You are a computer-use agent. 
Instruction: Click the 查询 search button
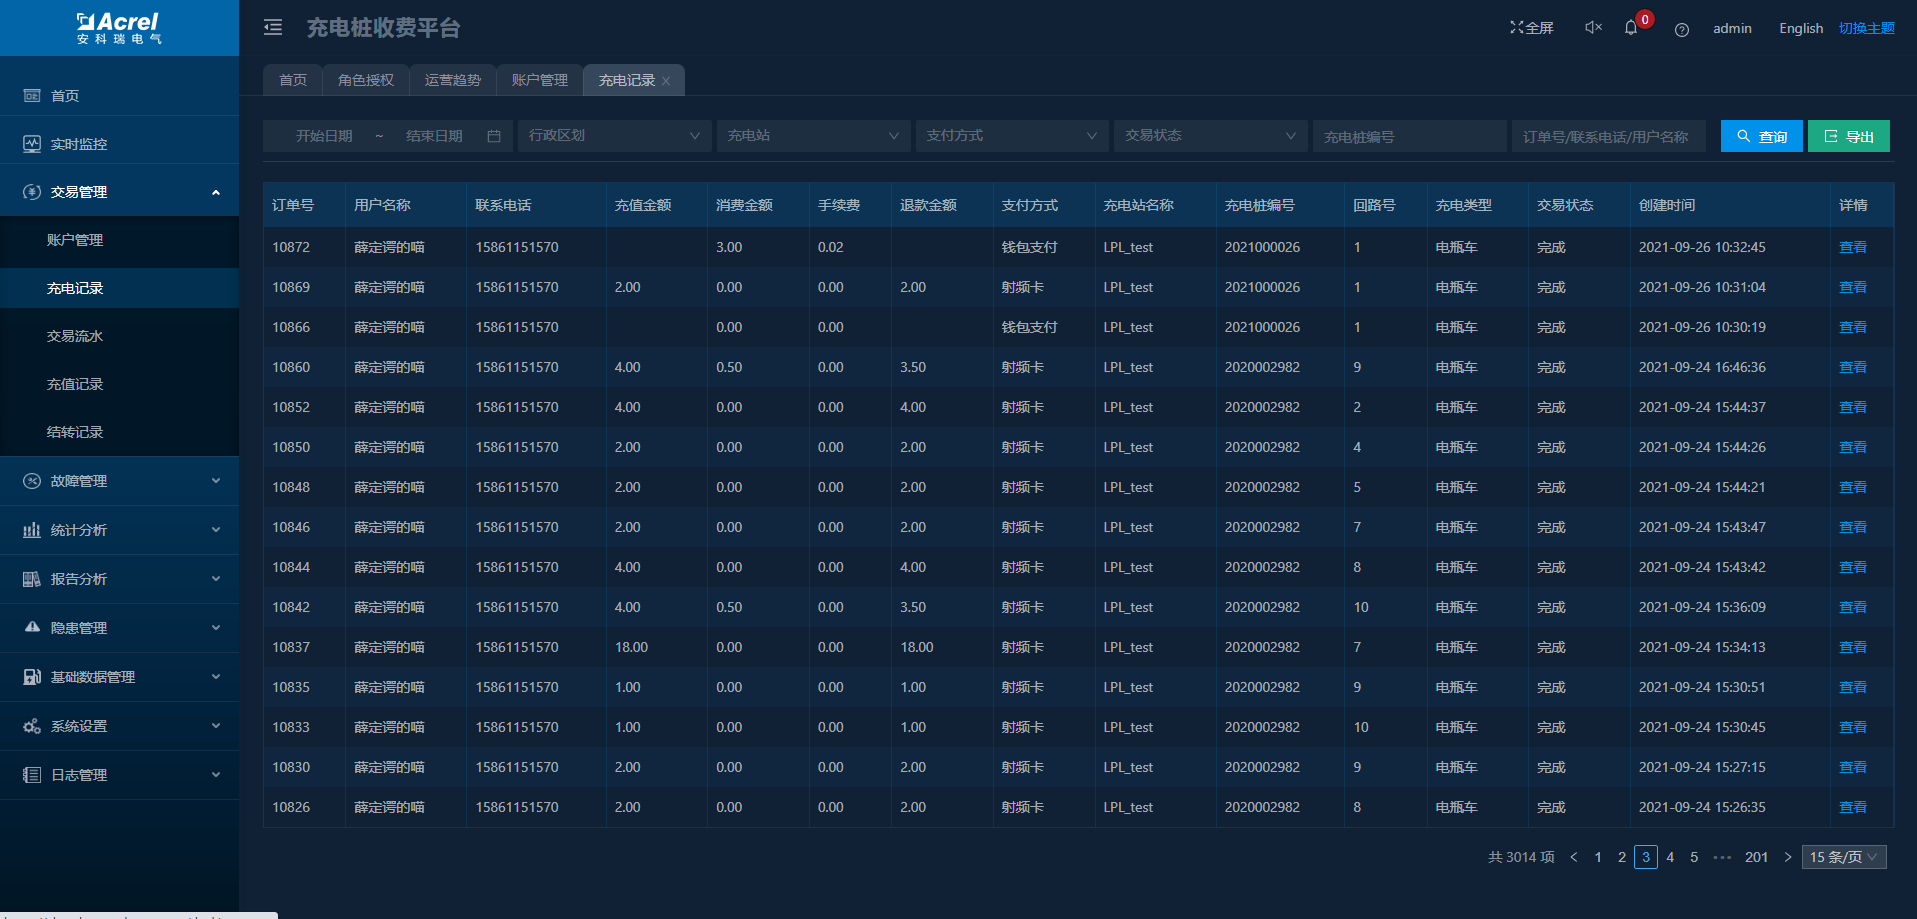click(1761, 136)
